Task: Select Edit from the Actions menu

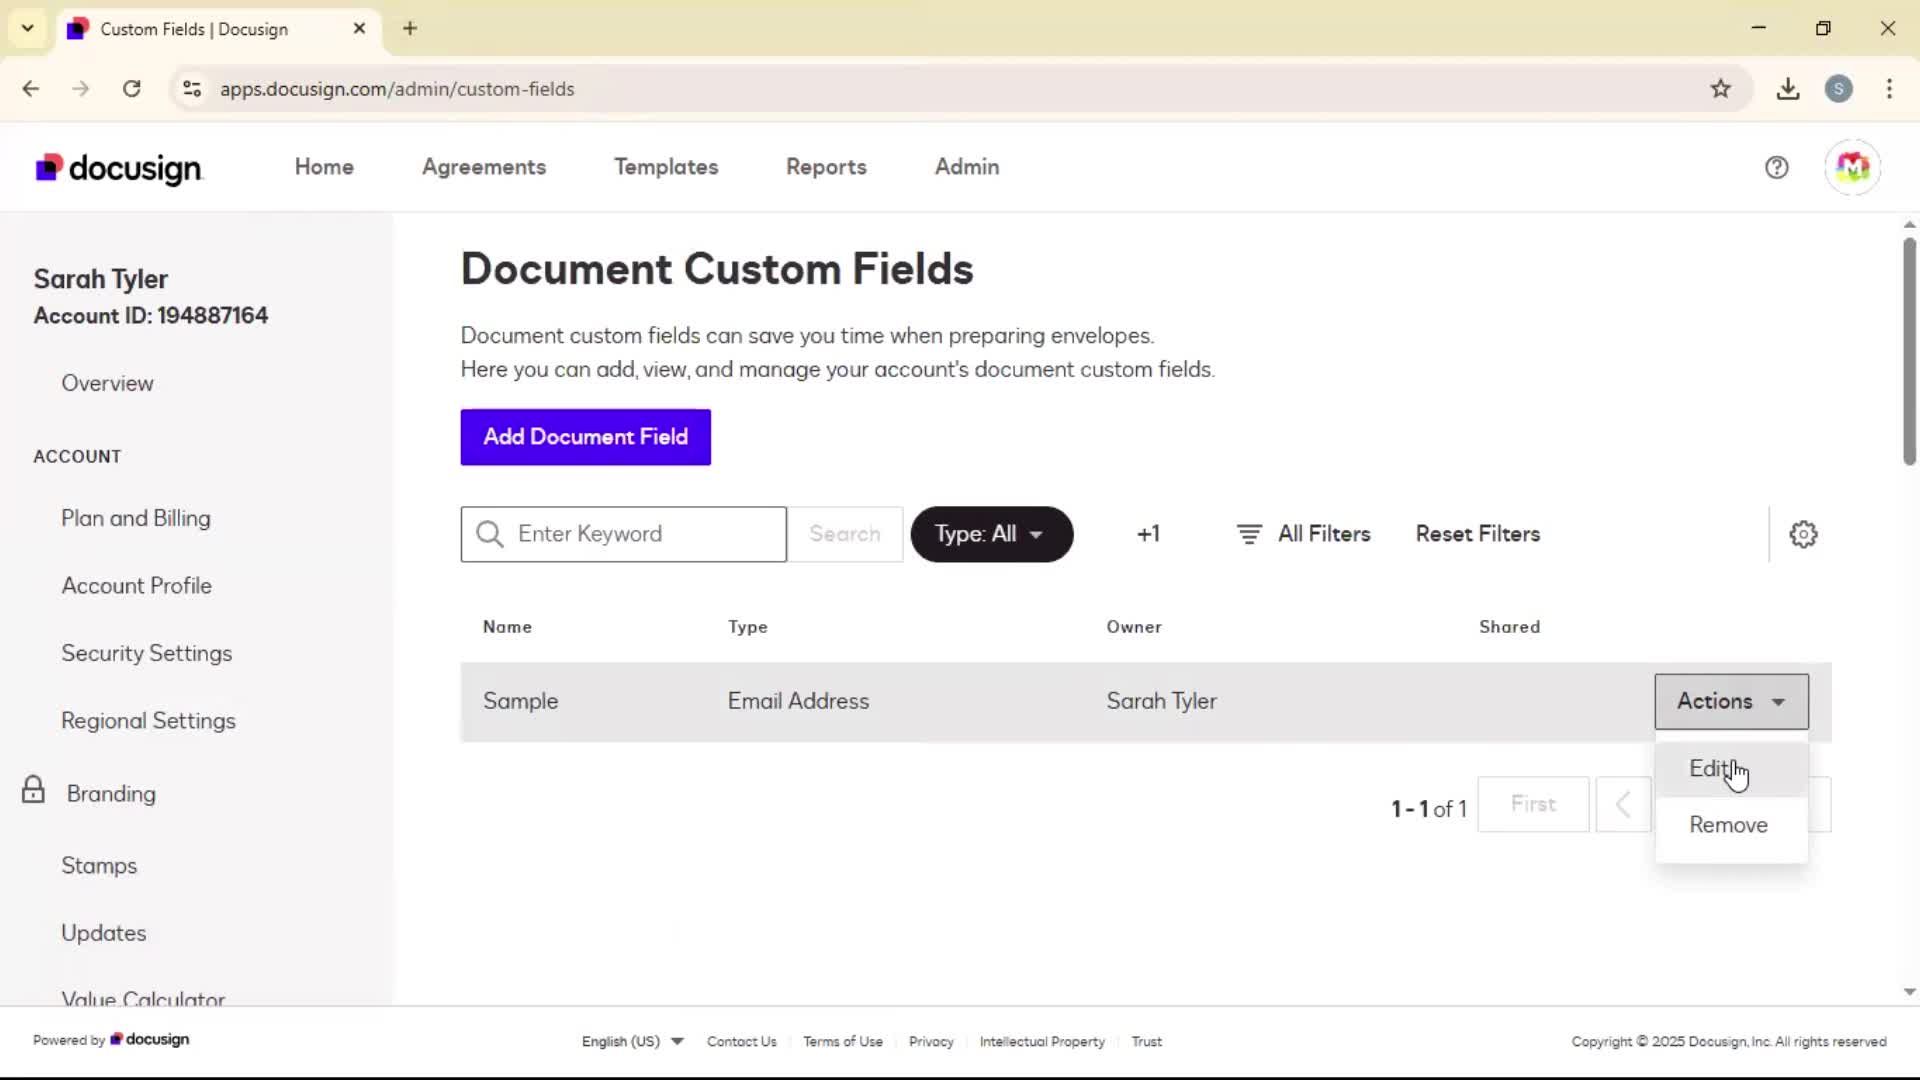Action: click(1731, 769)
